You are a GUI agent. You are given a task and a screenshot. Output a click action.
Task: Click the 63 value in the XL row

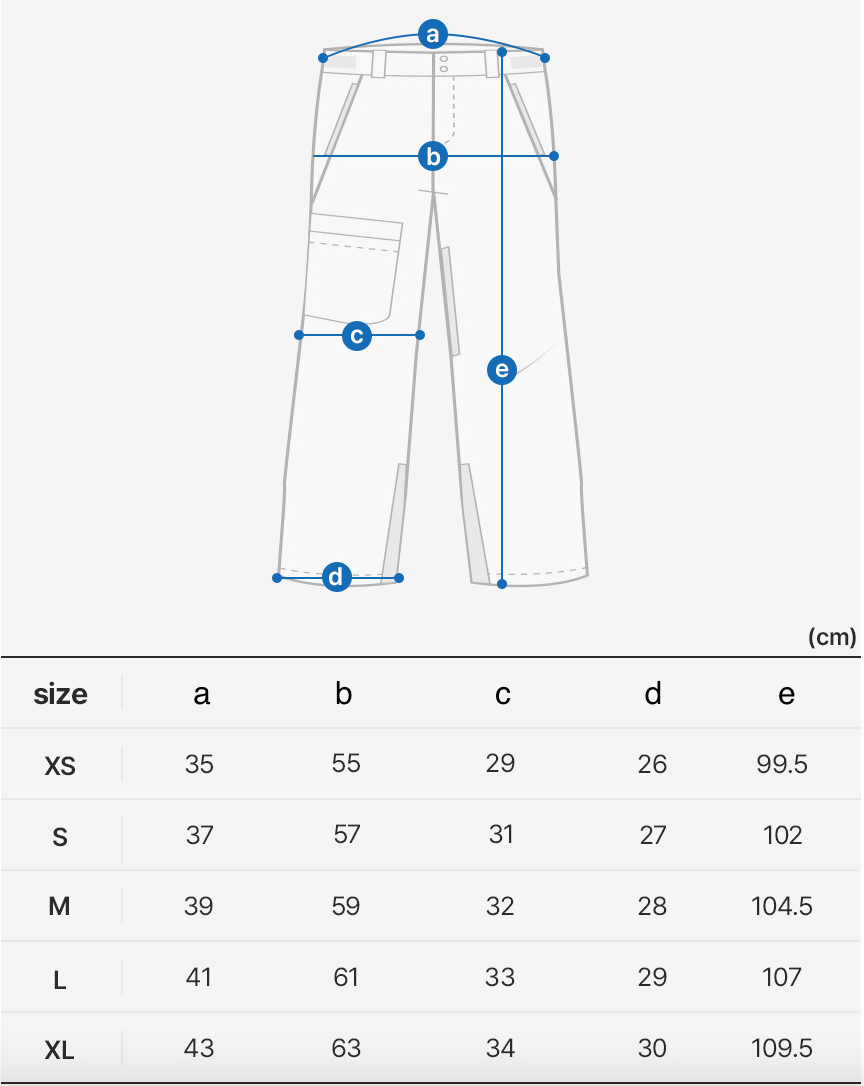(x=346, y=1048)
